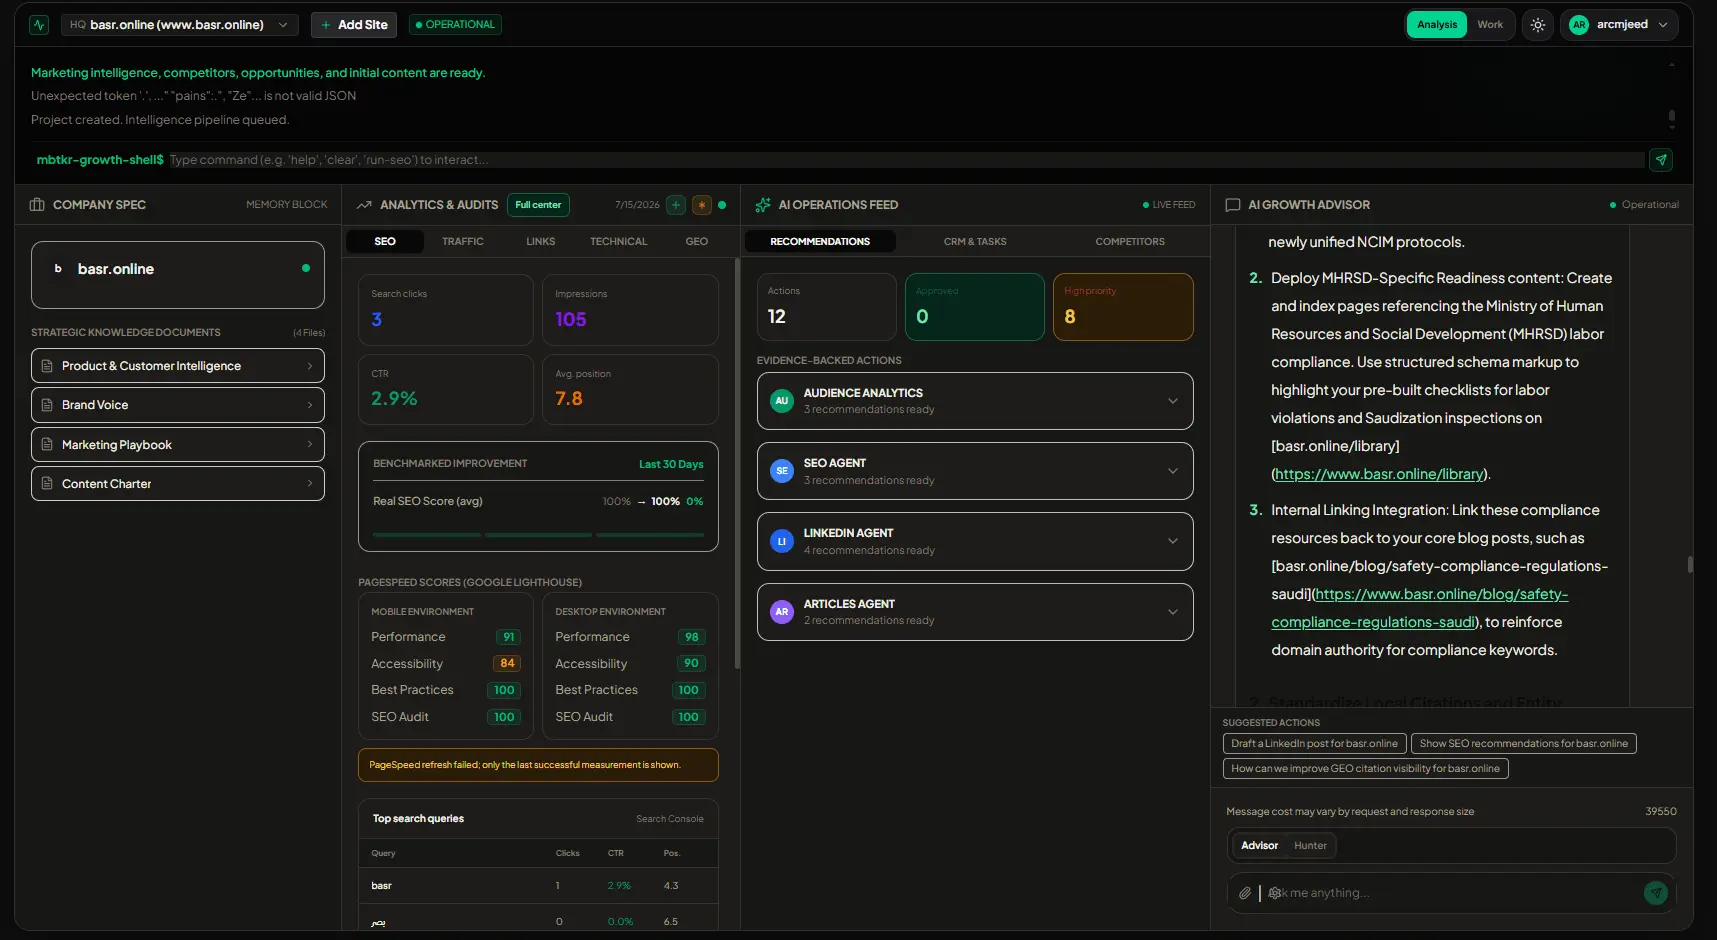Image resolution: width=1717 pixels, height=940 pixels.
Task: Click the green plus icon beside 7/15/2026
Action: click(x=676, y=205)
